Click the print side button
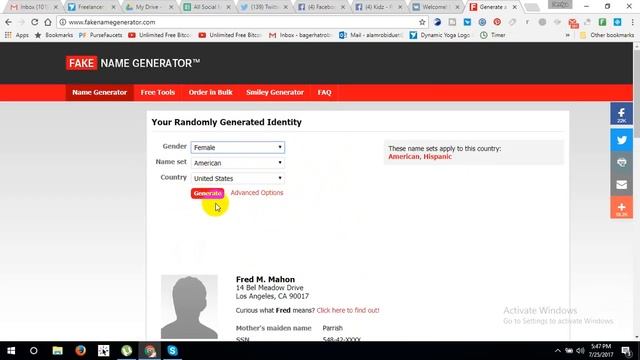 tap(621, 162)
